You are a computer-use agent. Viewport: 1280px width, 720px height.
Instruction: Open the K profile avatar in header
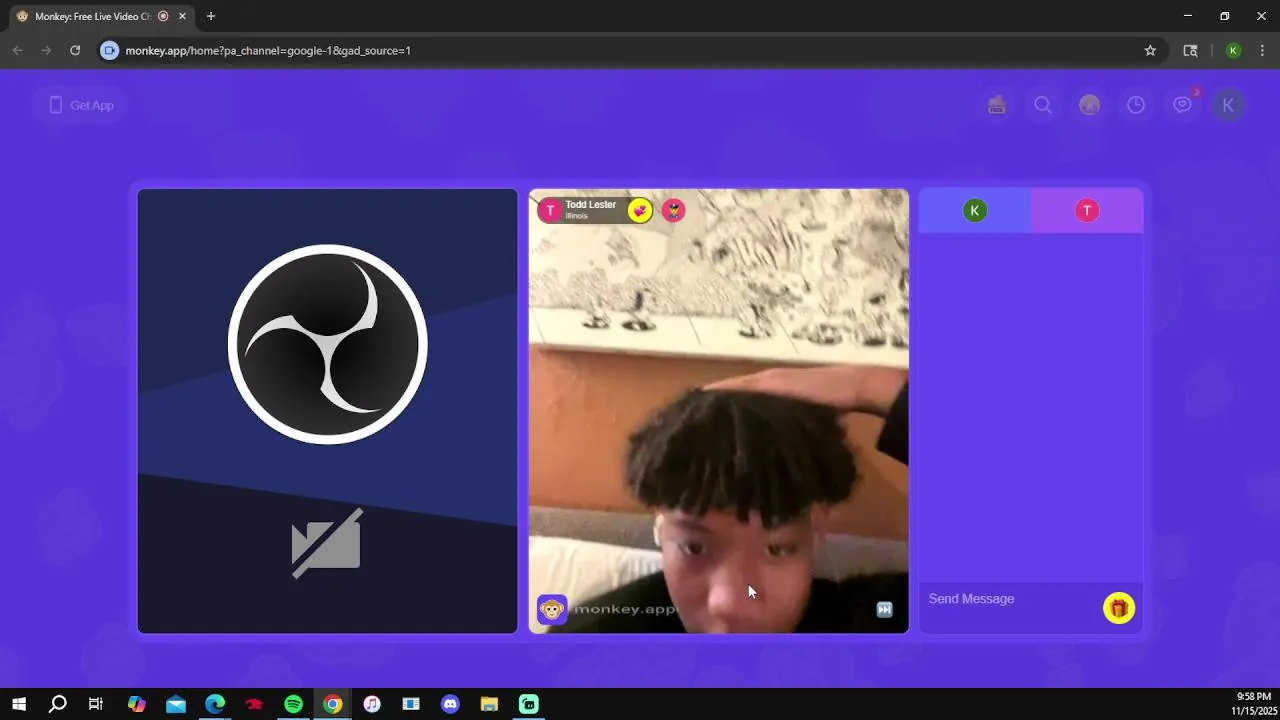1228,105
